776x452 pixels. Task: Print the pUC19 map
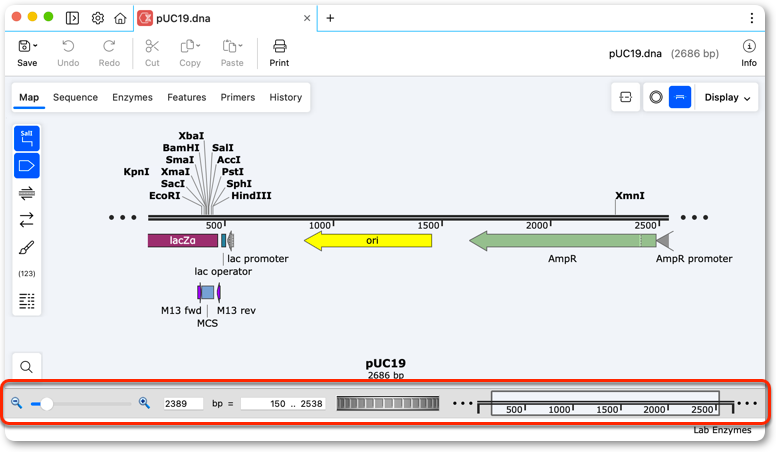tap(280, 53)
